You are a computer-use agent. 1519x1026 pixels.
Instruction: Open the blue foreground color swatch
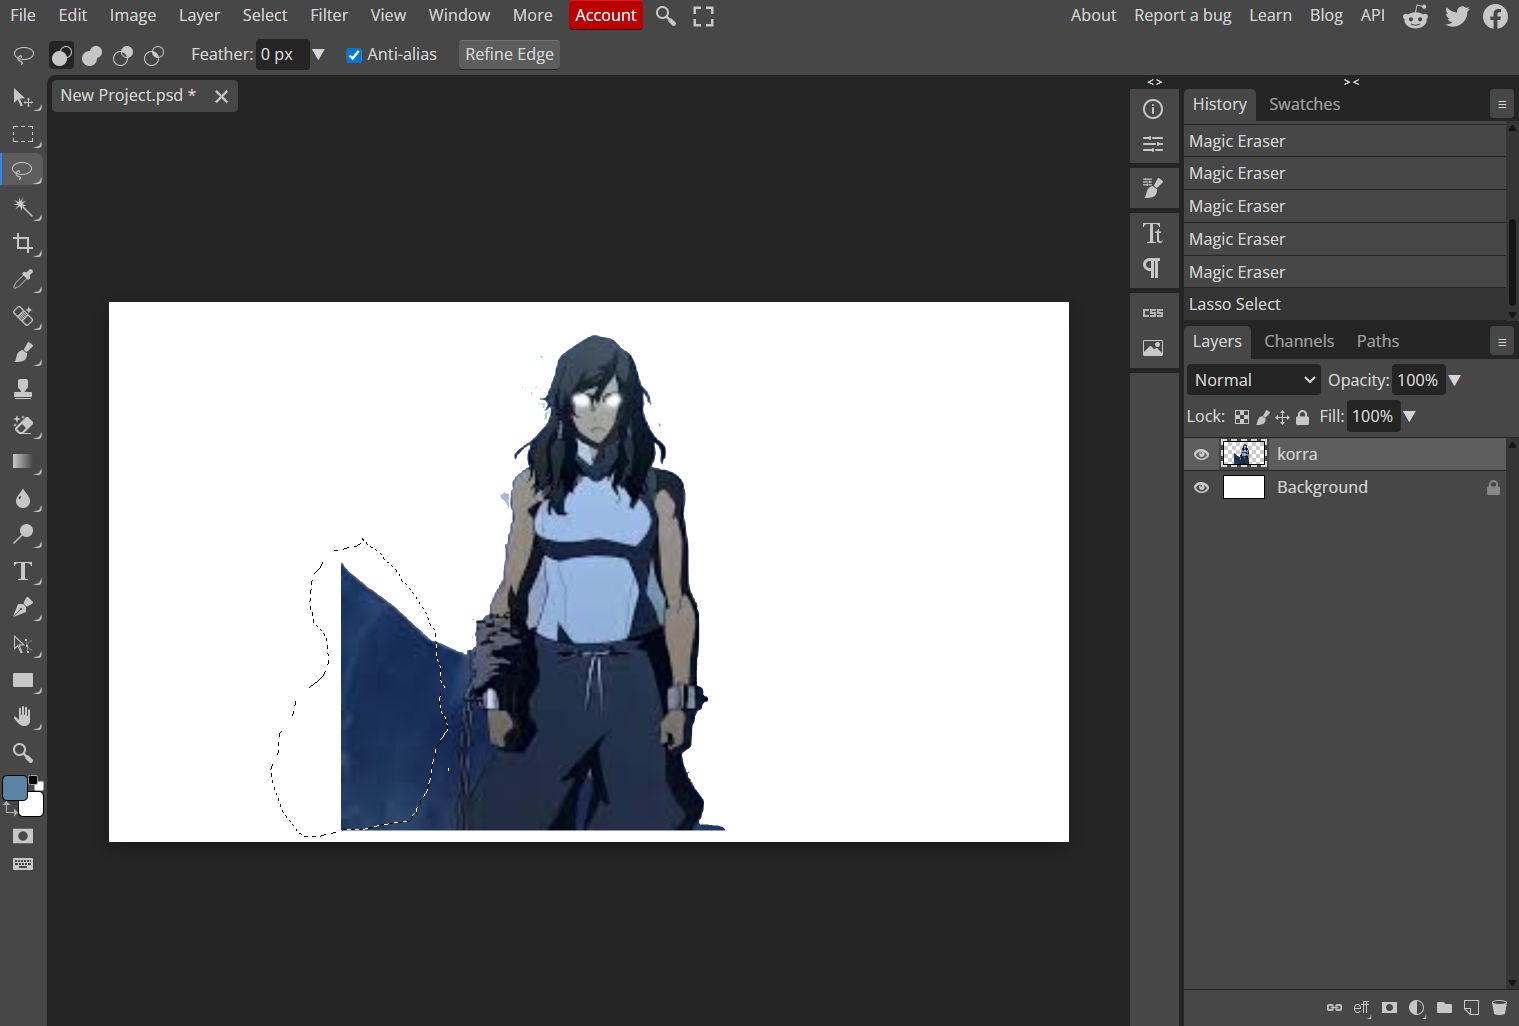(x=15, y=788)
